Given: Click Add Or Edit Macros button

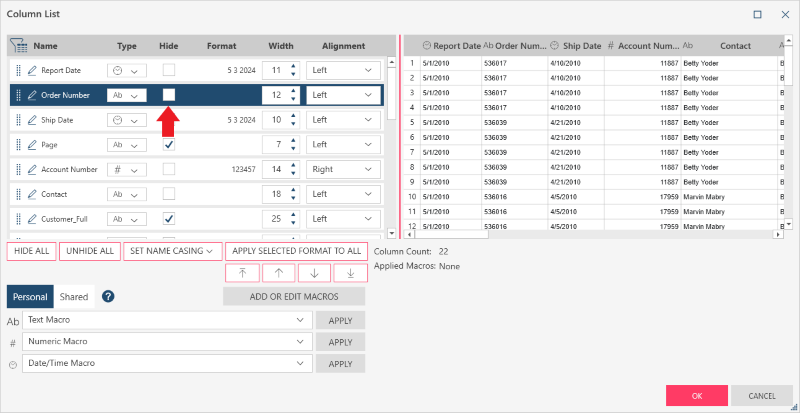Looking at the screenshot, I should [x=294, y=297].
